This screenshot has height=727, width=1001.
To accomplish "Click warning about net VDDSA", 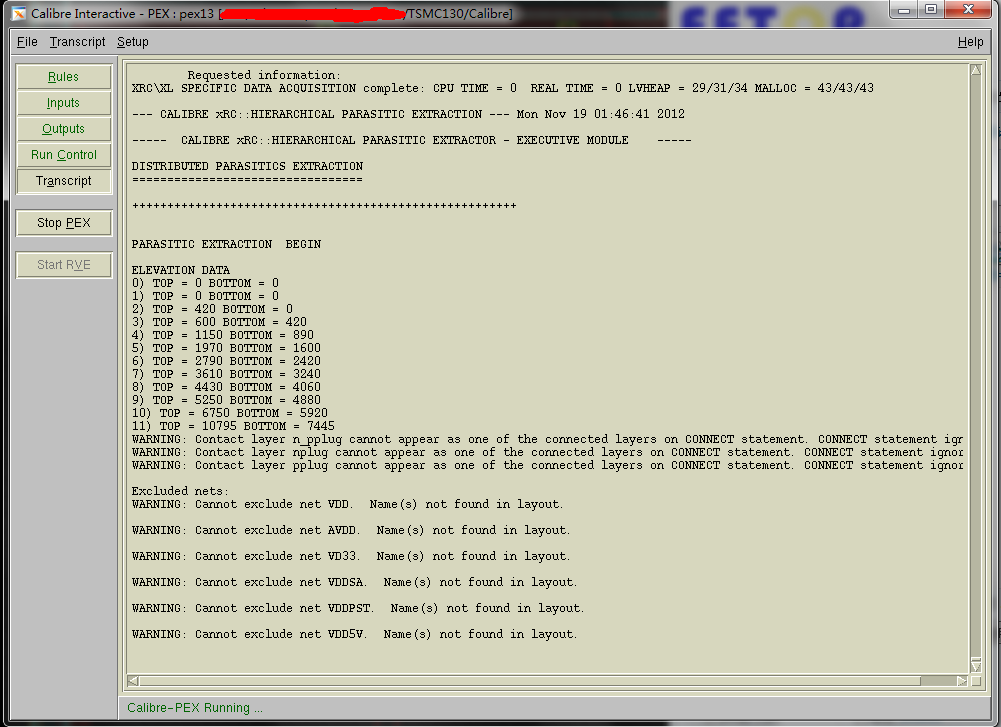I will 354,582.
